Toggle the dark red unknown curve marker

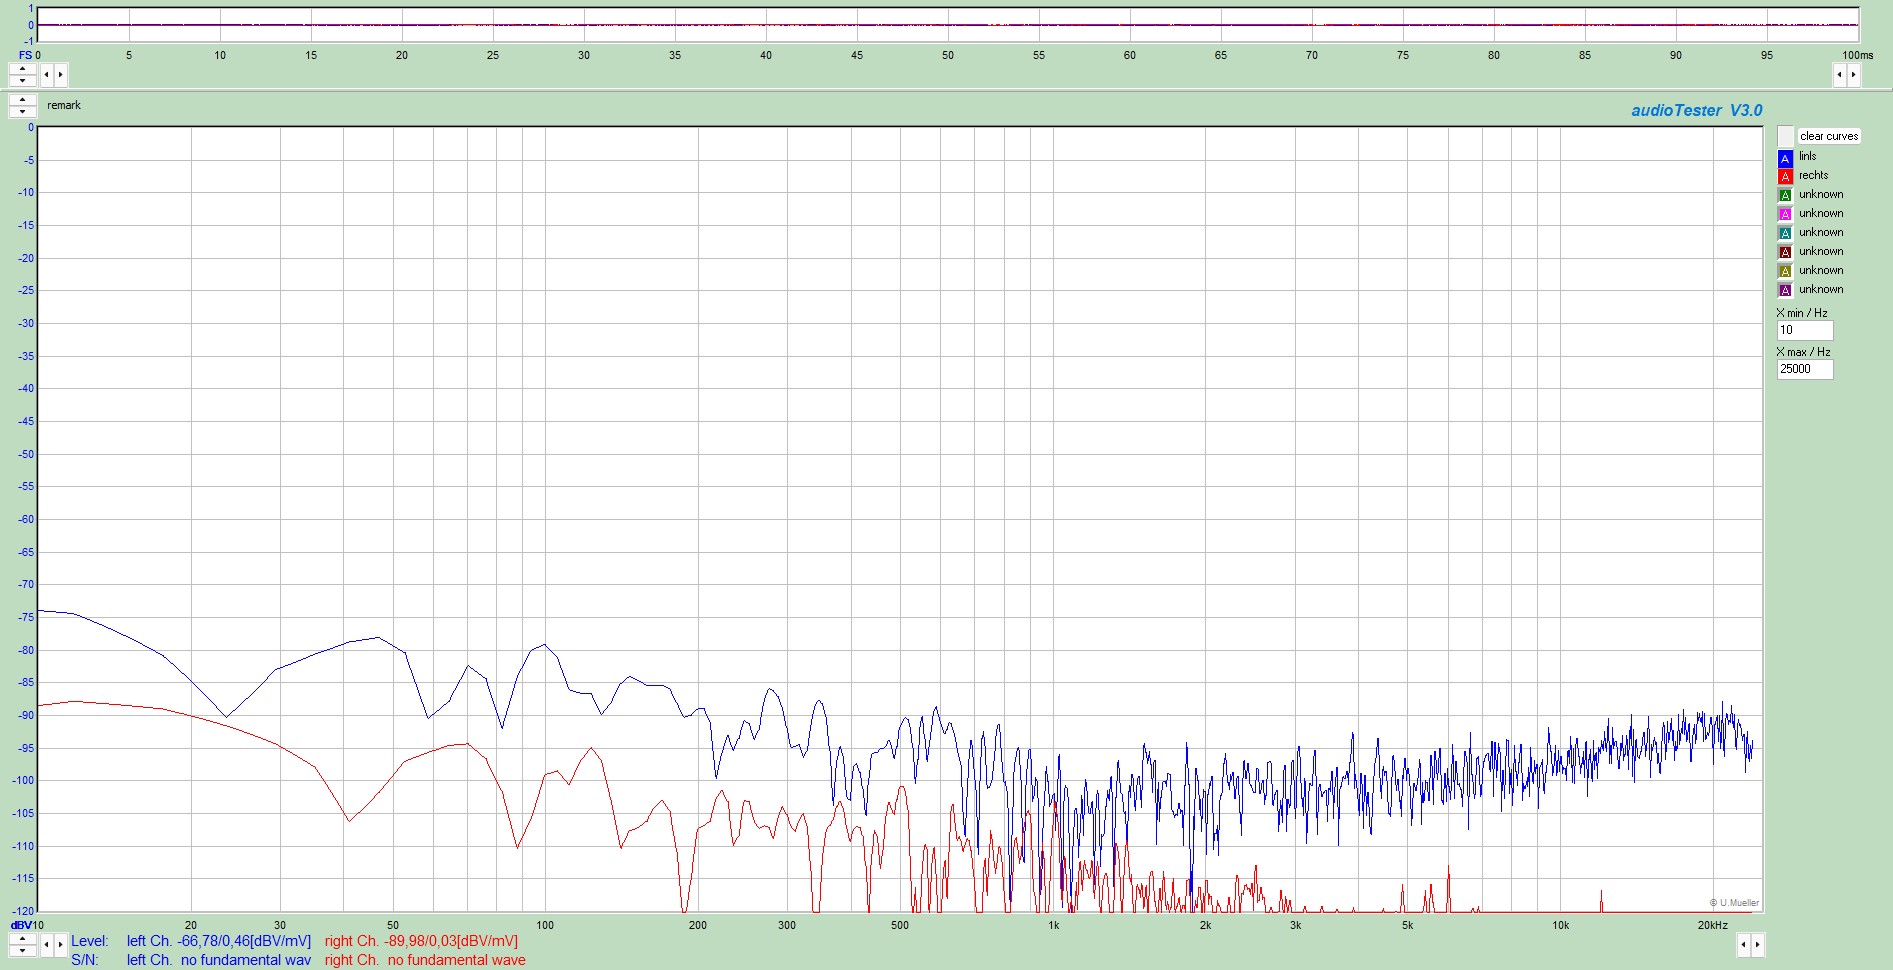coord(1785,253)
